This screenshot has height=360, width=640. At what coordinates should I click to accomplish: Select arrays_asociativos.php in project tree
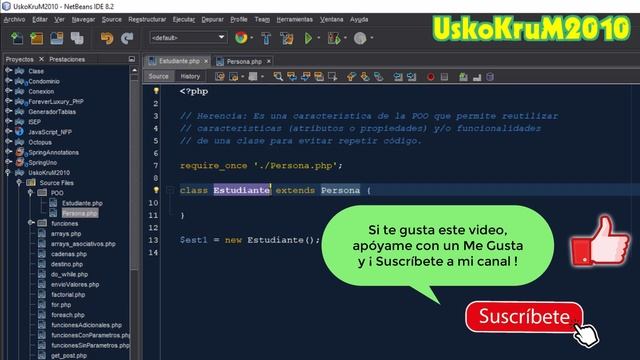[x=83, y=244]
